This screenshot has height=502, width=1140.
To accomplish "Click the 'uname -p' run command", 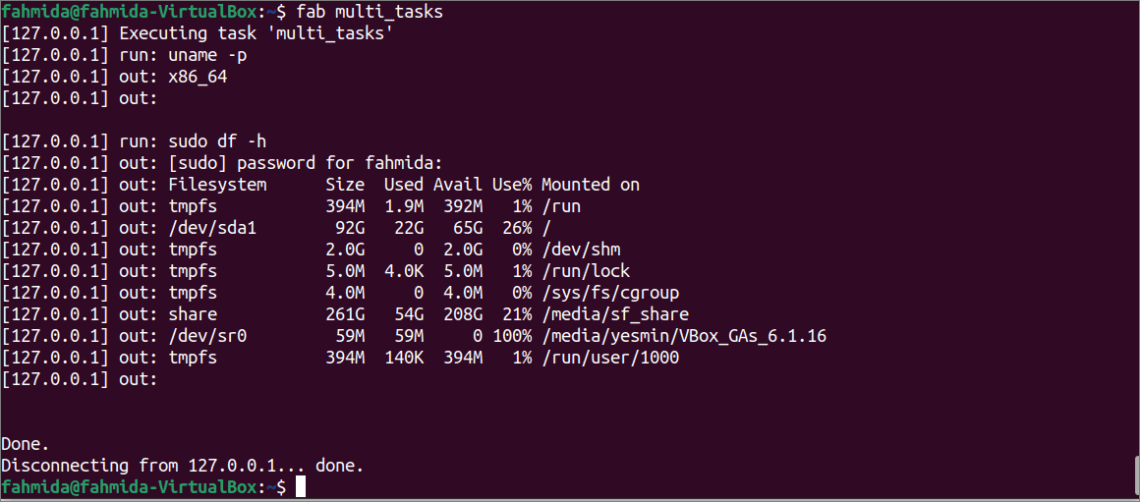I will [x=214, y=55].
